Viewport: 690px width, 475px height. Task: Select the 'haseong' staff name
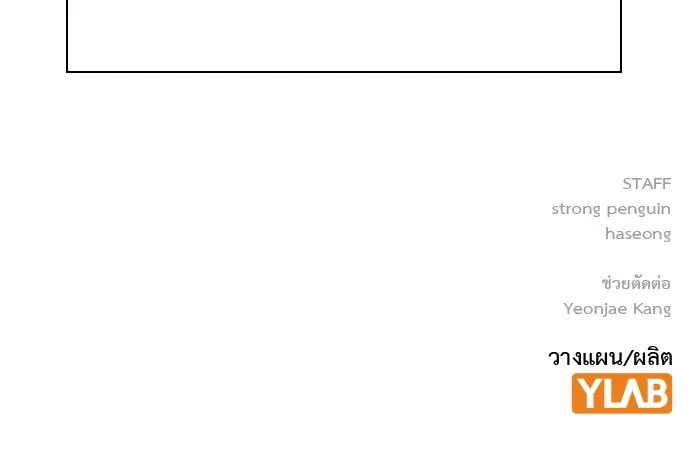(x=638, y=234)
